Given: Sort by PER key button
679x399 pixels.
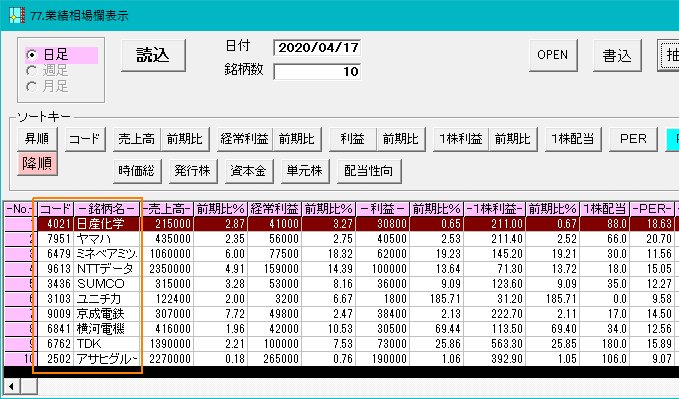Looking at the screenshot, I should pos(633,139).
